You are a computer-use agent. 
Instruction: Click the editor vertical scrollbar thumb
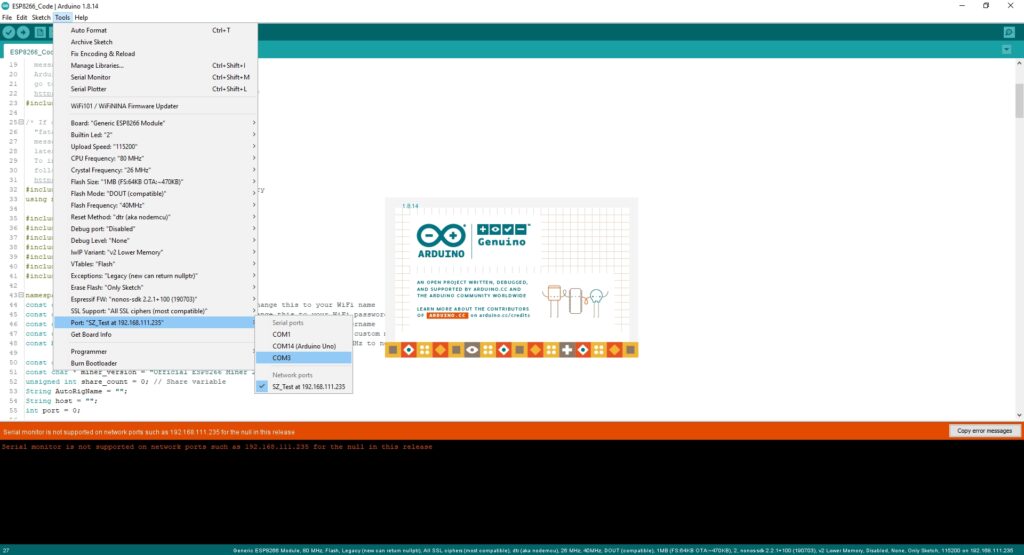(1019, 101)
